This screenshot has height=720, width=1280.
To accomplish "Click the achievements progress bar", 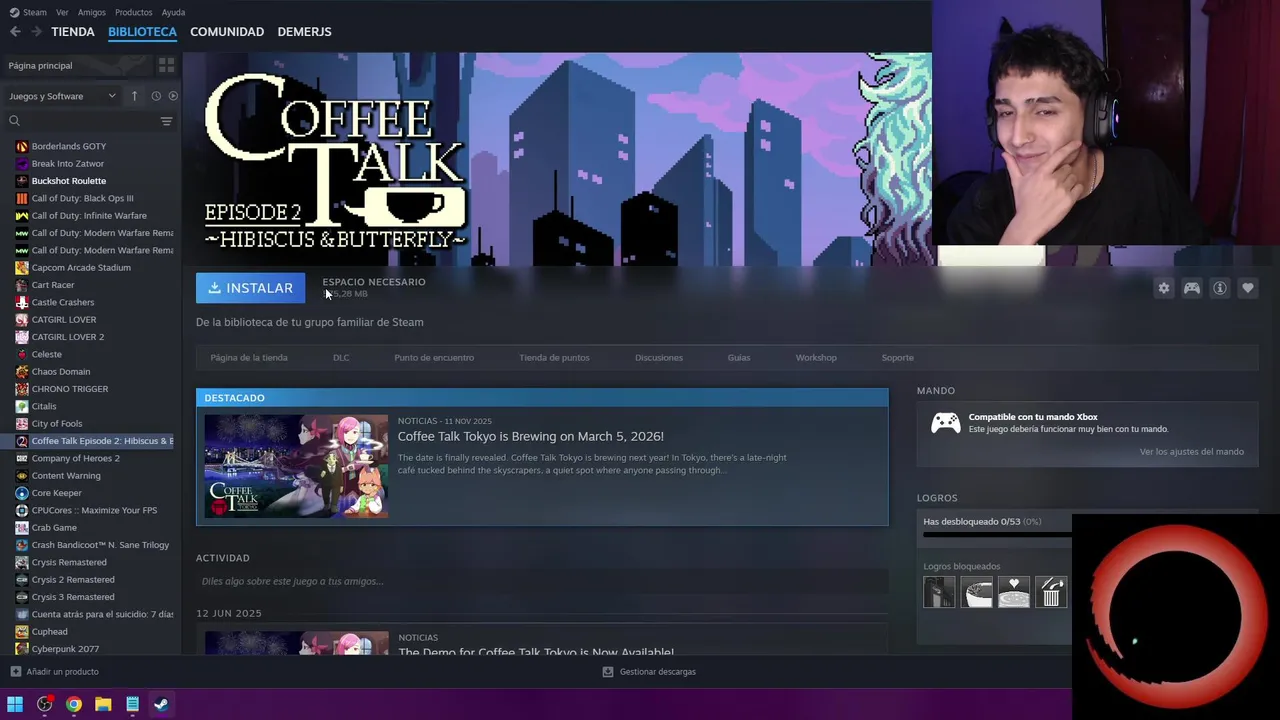I will click(996, 534).
